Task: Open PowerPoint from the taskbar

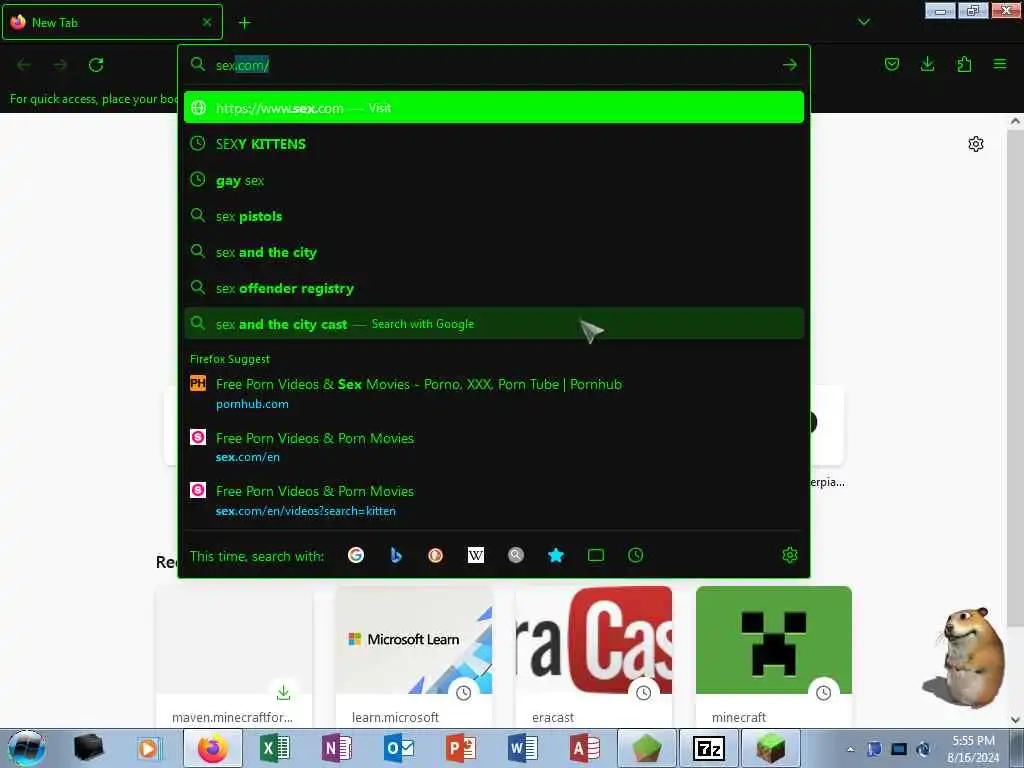Action: pos(461,748)
